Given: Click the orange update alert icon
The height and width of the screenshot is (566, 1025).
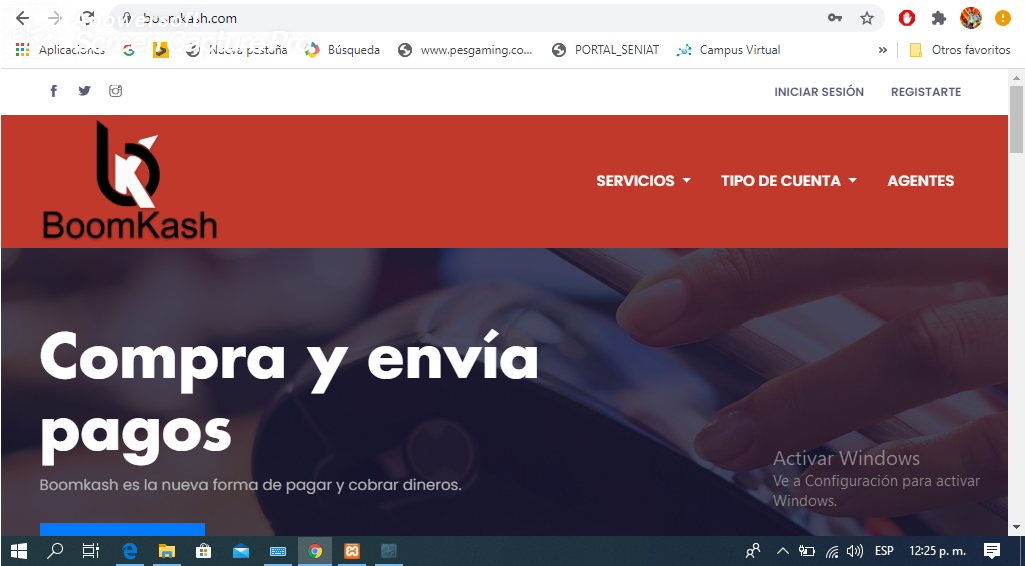Looking at the screenshot, I should click(1003, 18).
